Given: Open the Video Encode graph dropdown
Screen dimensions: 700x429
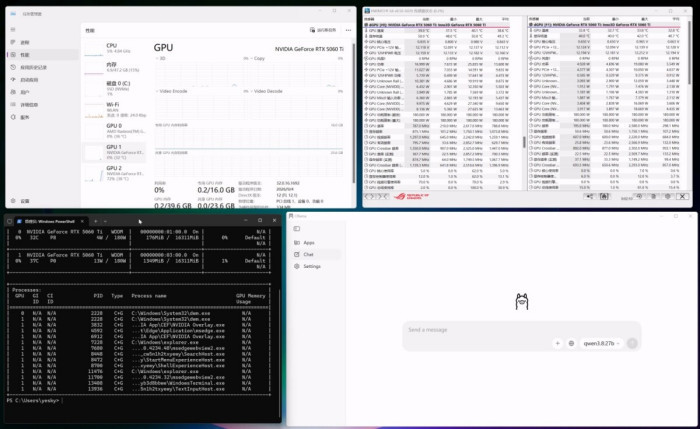Looking at the screenshot, I should pyautogui.click(x=172, y=91).
